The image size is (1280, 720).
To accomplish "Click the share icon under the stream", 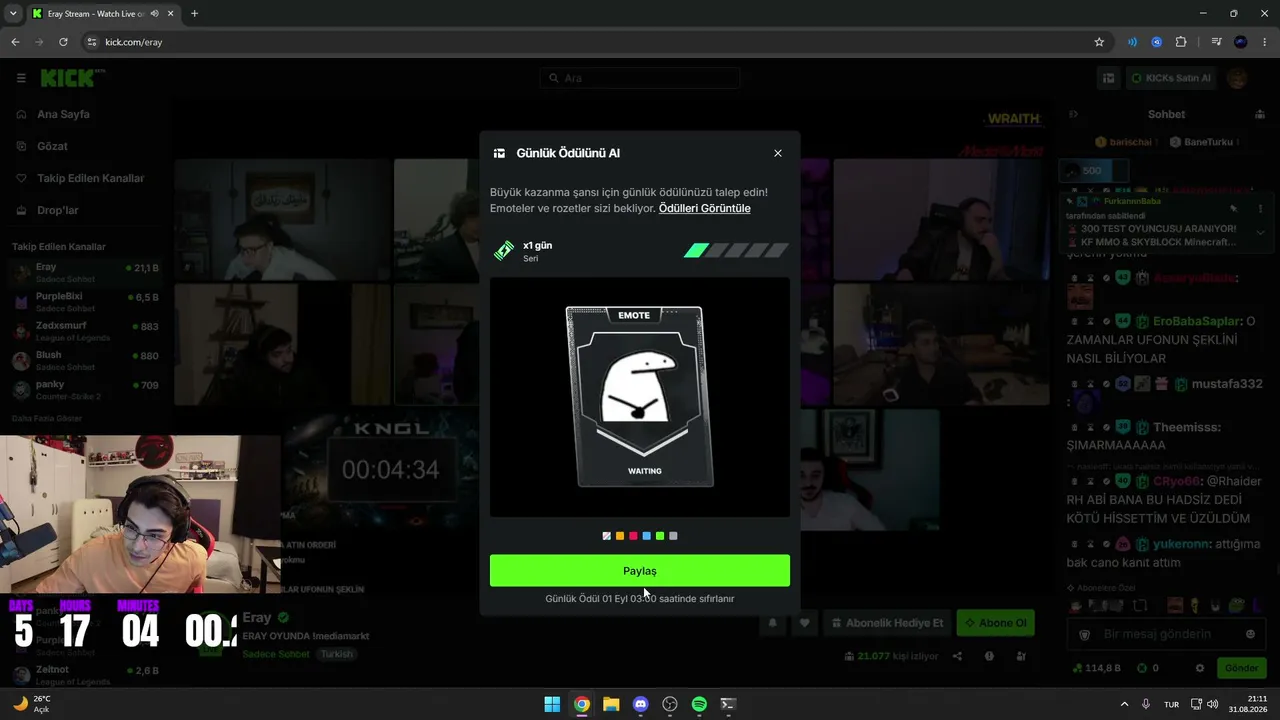I will [x=957, y=656].
